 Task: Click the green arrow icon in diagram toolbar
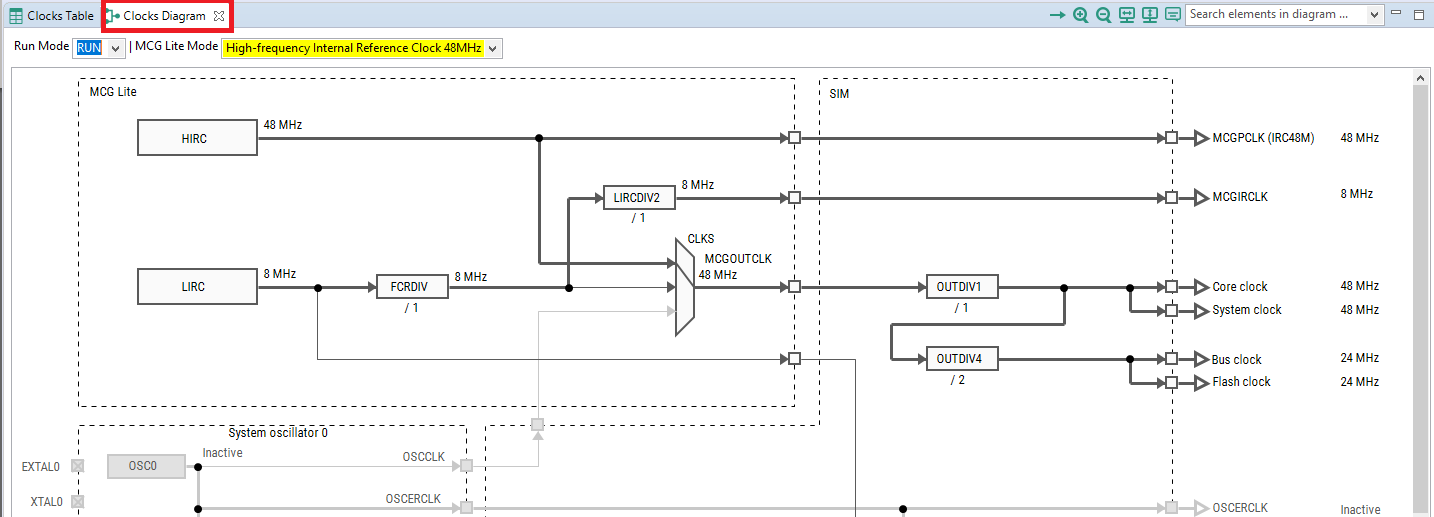pos(1057,15)
